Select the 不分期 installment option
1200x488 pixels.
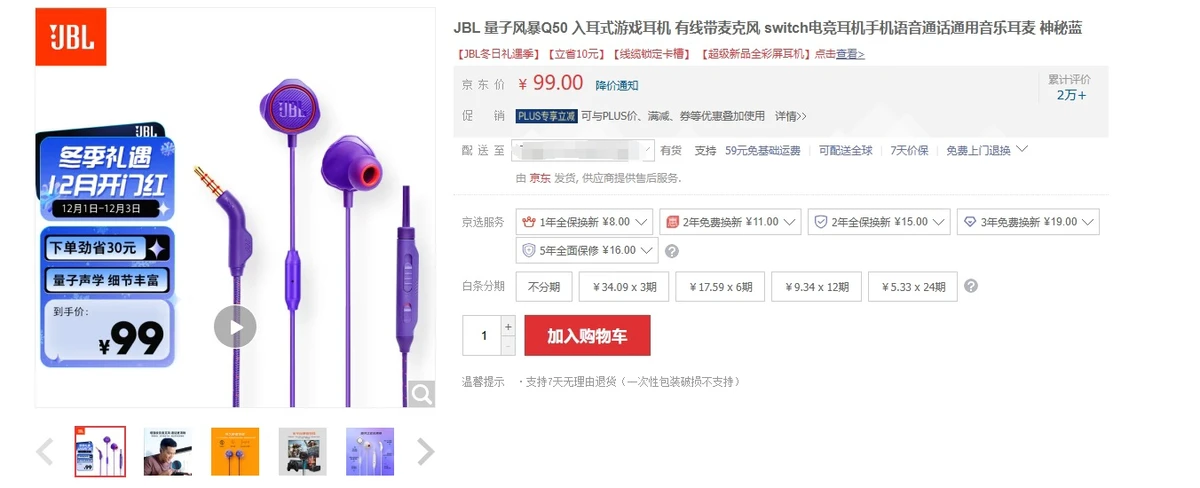pos(545,287)
